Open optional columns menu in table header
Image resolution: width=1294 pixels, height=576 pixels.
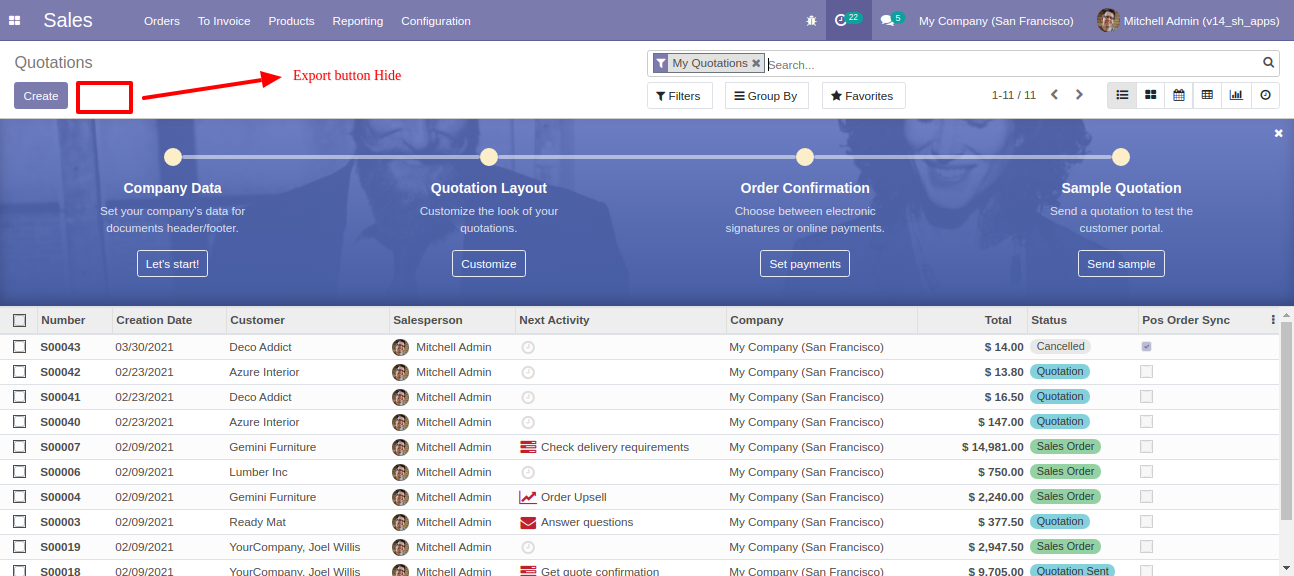(1273, 320)
